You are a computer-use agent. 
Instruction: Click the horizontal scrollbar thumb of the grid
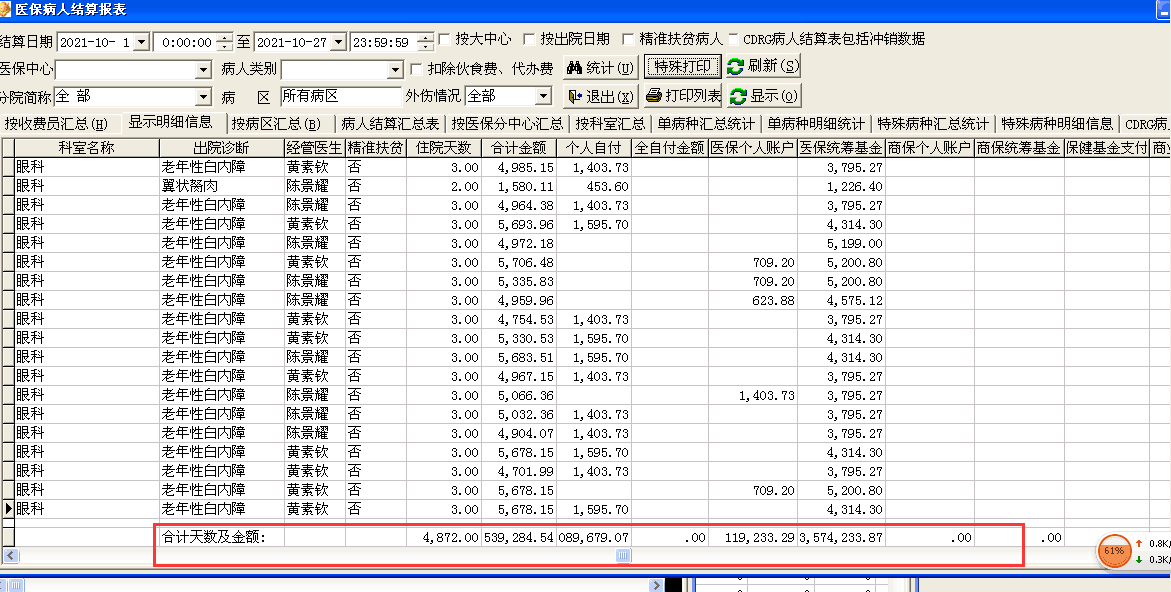coord(624,555)
